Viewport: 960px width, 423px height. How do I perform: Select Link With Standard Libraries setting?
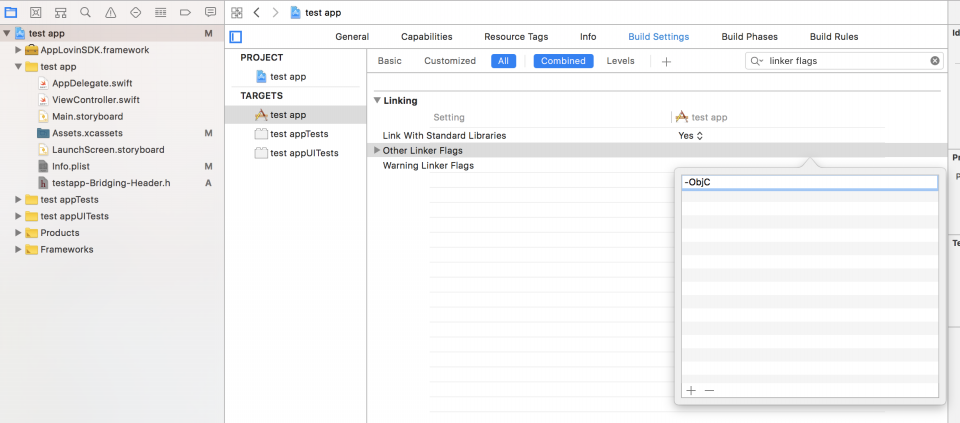tap(444, 135)
